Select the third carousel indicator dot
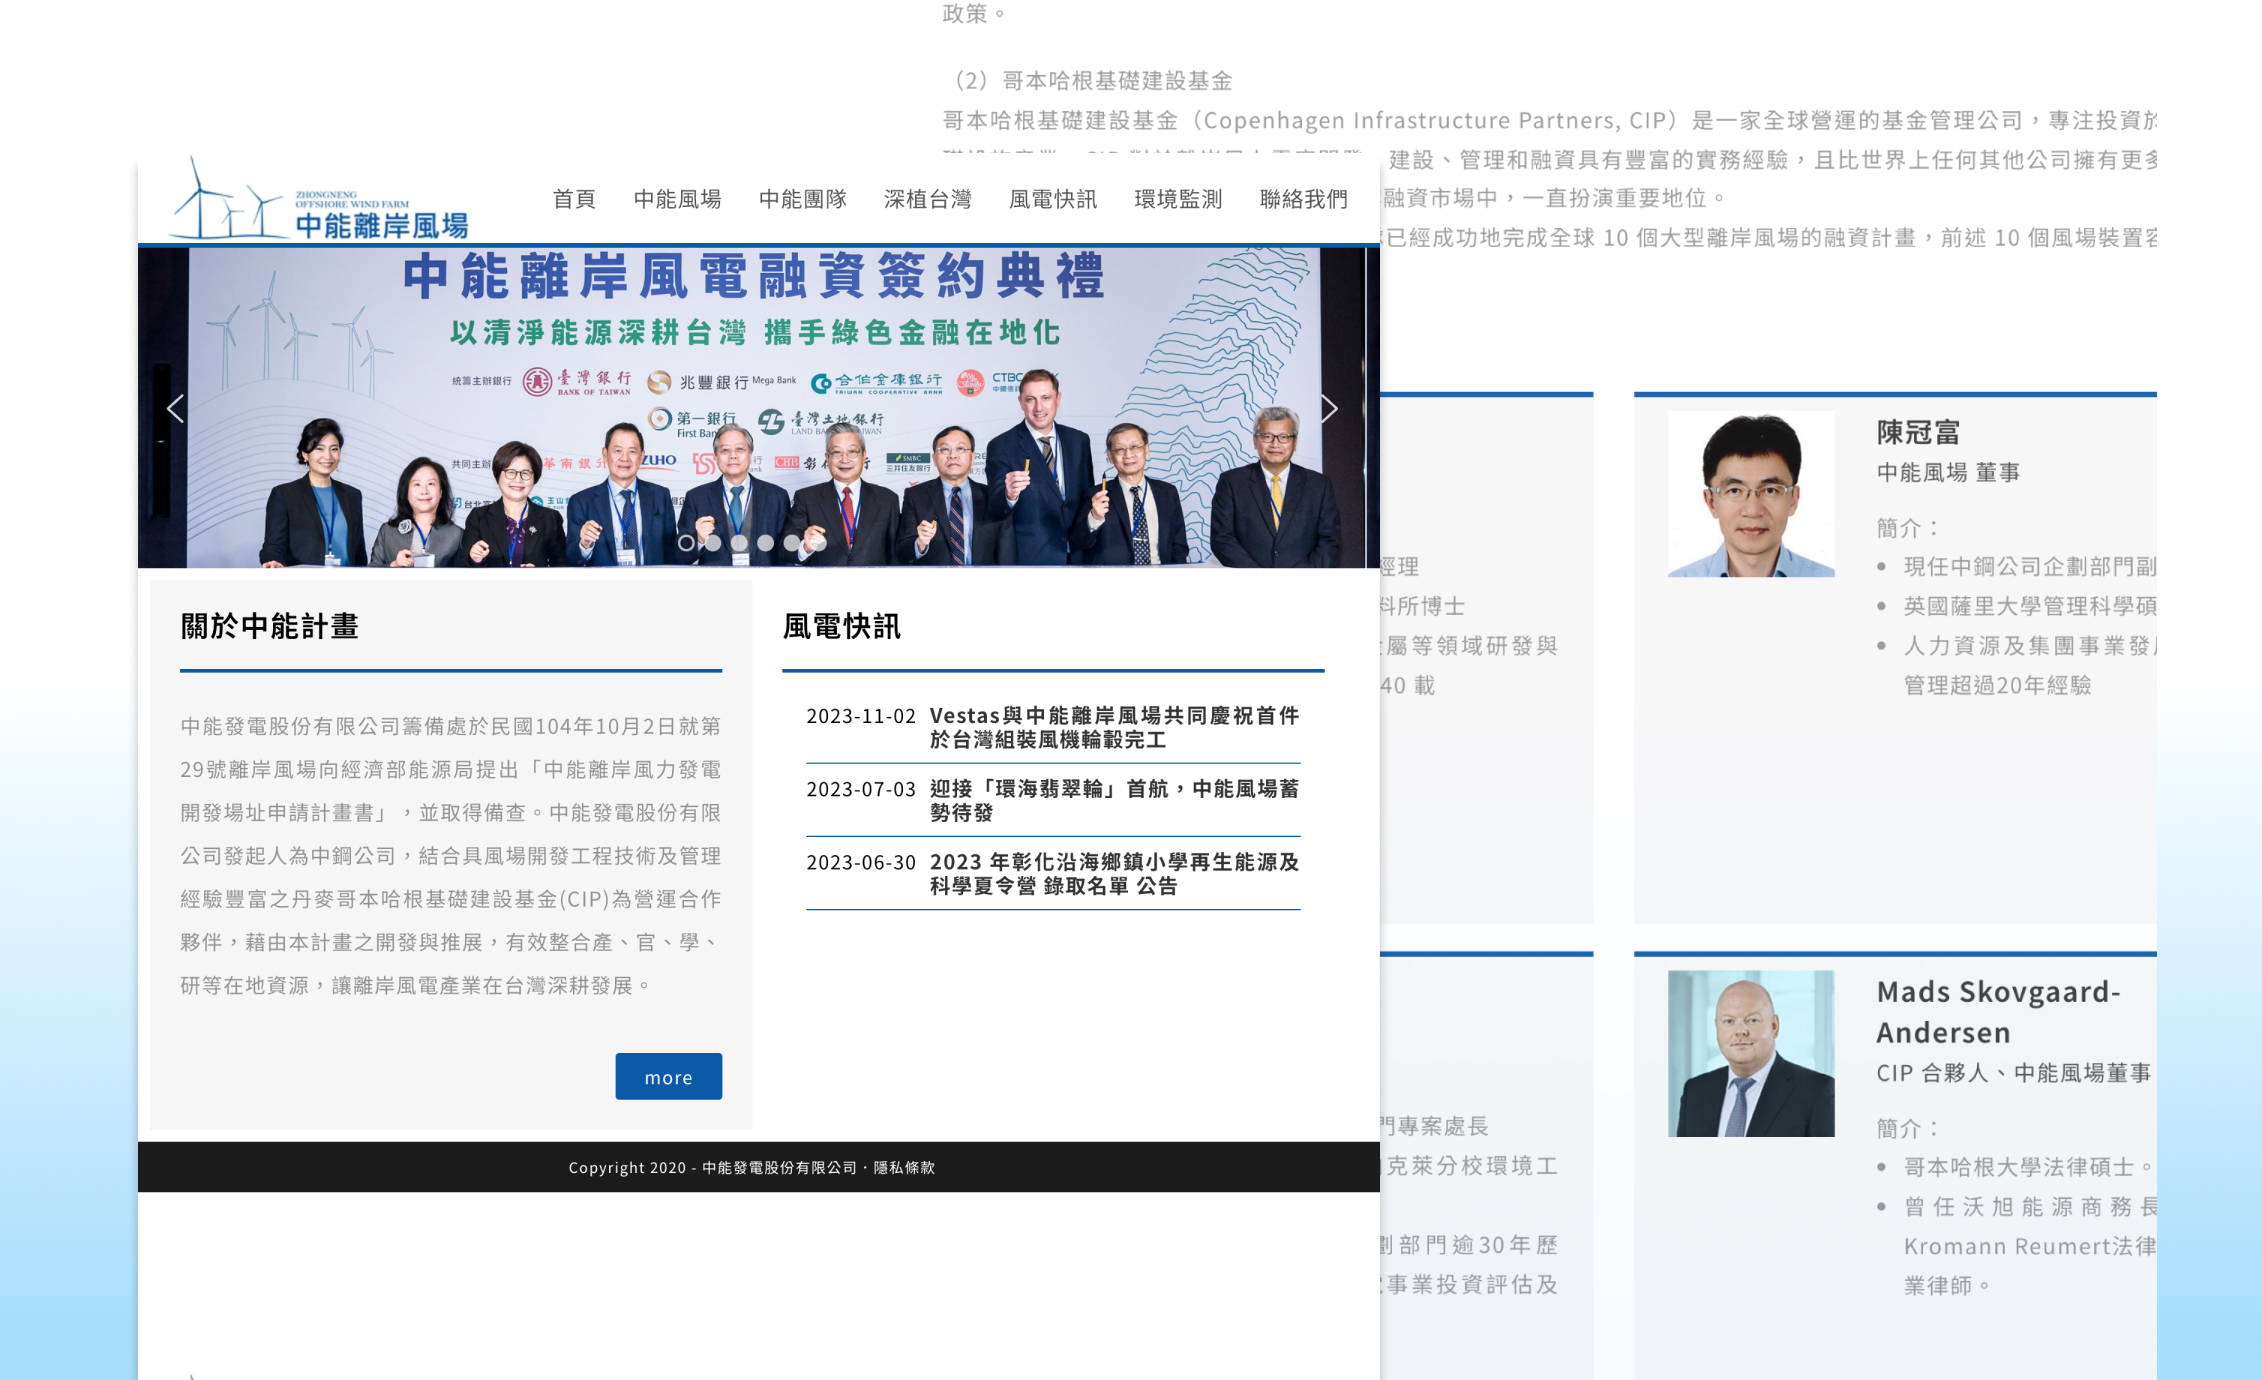This screenshot has height=1380, width=2262. tap(739, 543)
